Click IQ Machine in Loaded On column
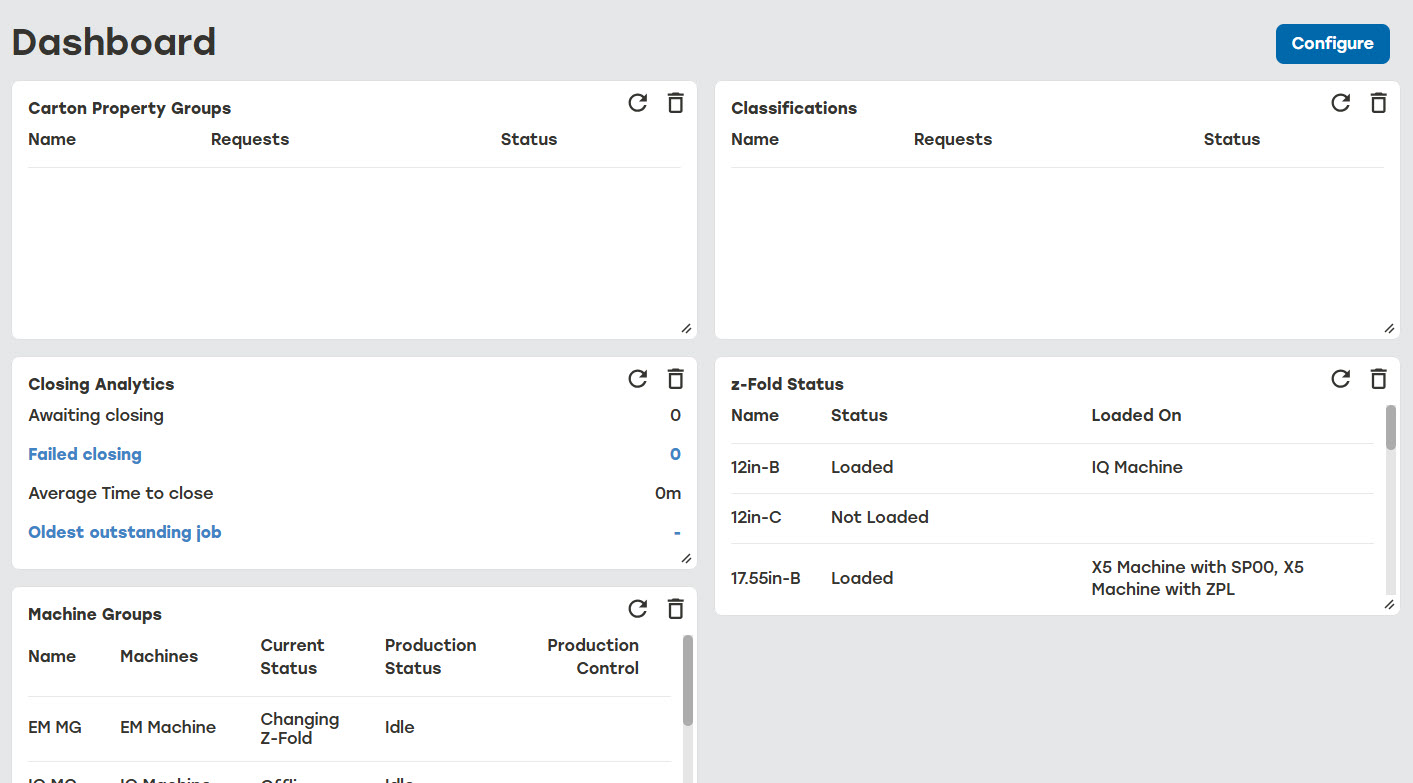 [1137, 467]
